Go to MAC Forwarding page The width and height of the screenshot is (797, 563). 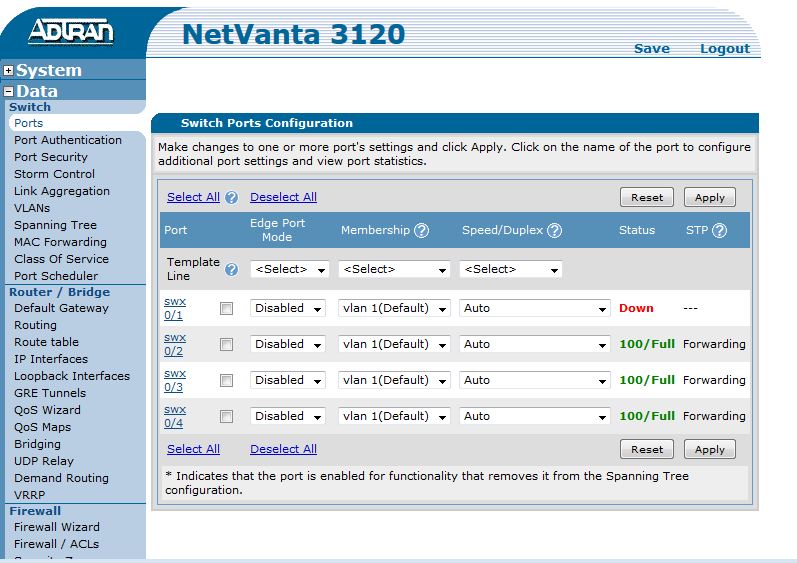[x=60, y=242]
